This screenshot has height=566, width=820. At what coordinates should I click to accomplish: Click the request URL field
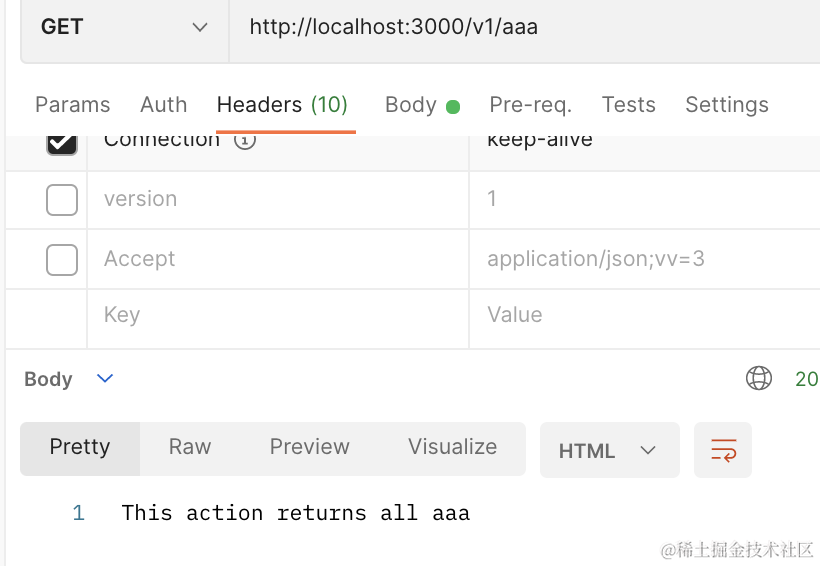[520, 28]
